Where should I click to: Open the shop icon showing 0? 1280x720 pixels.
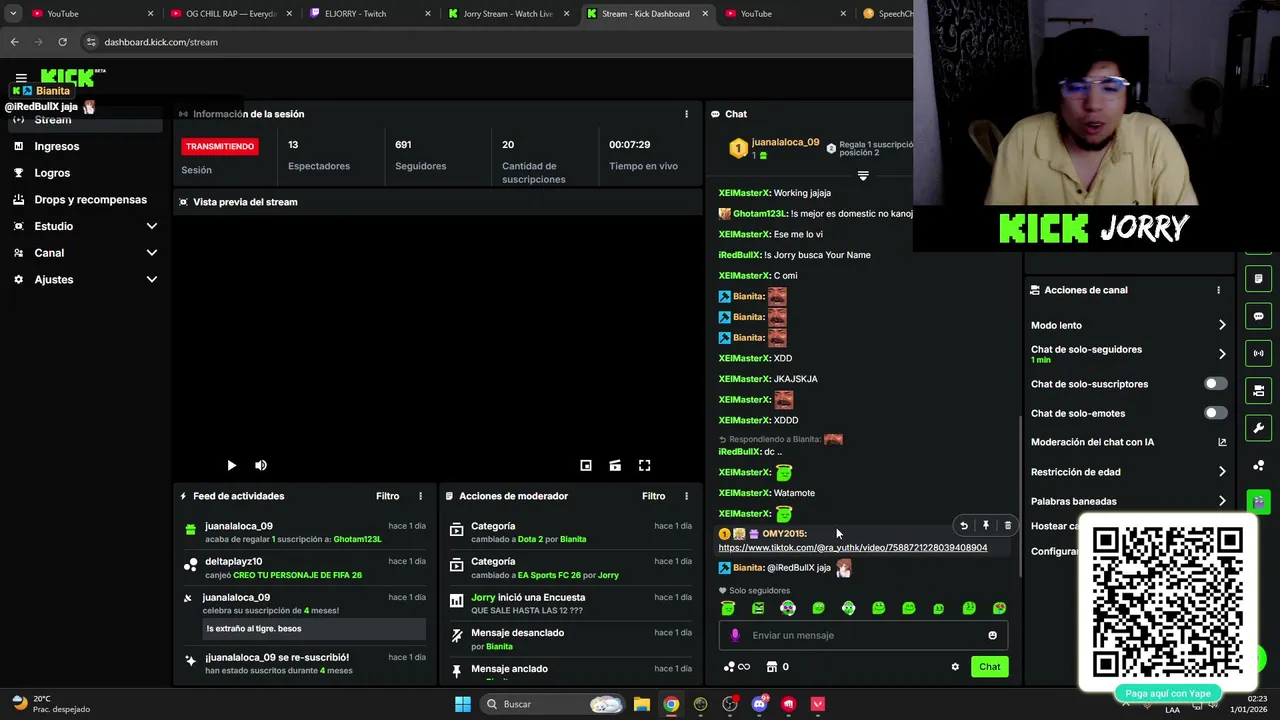coord(777,667)
